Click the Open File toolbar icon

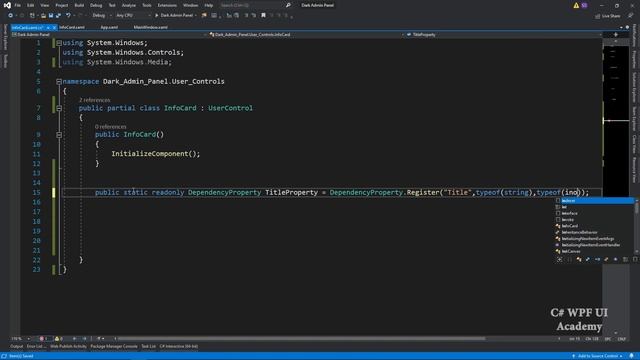pyautogui.click(x=43, y=16)
